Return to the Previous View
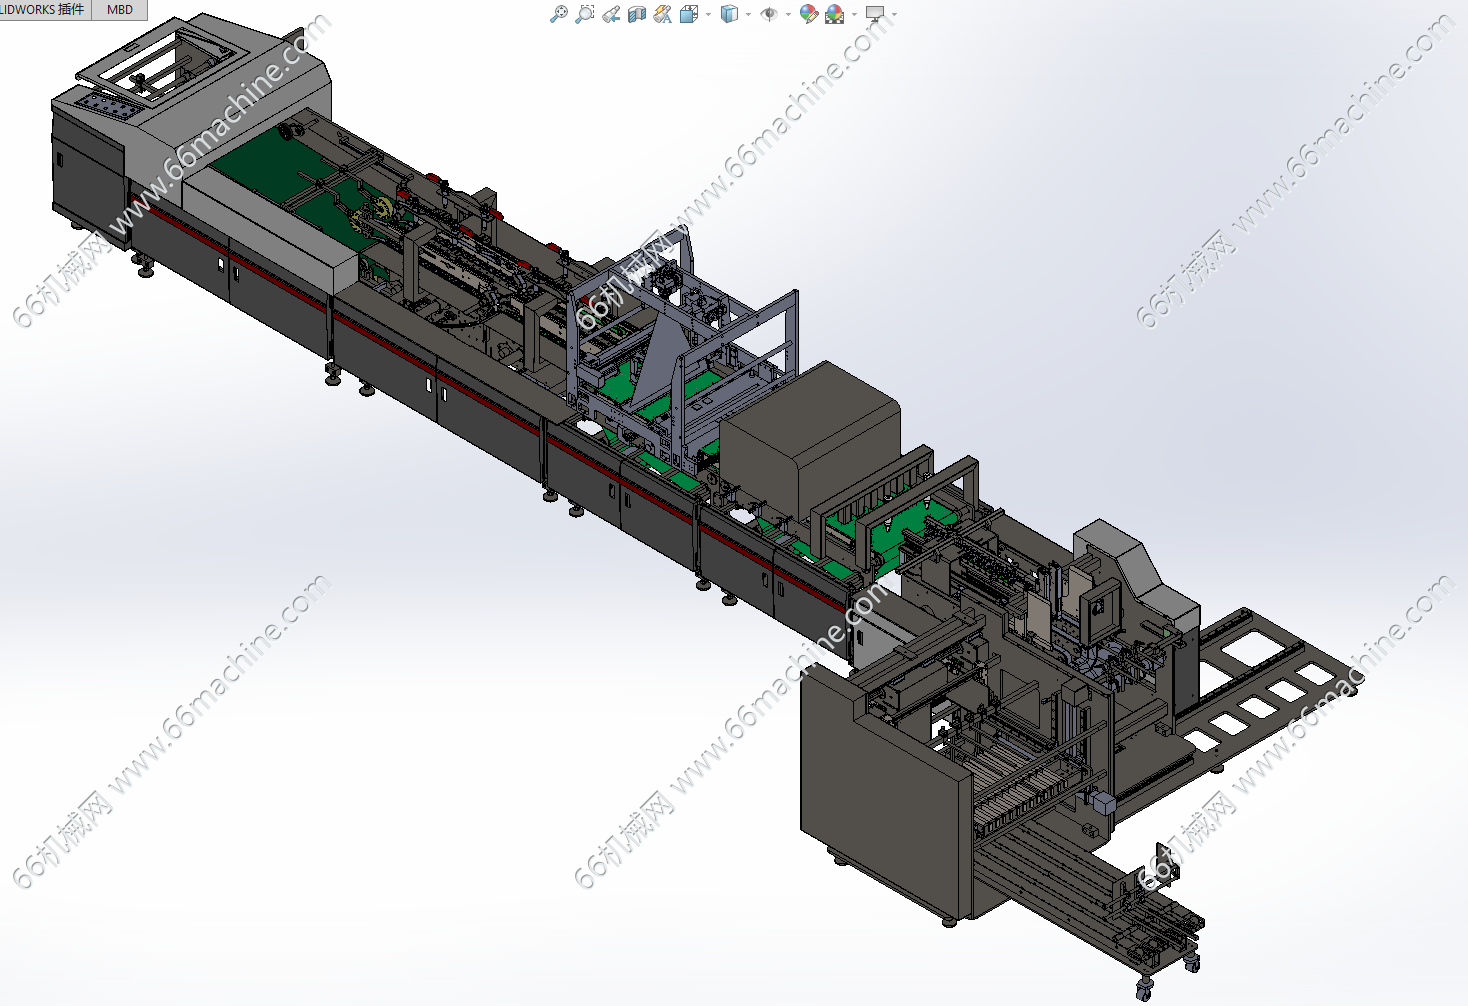 pyautogui.click(x=611, y=14)
